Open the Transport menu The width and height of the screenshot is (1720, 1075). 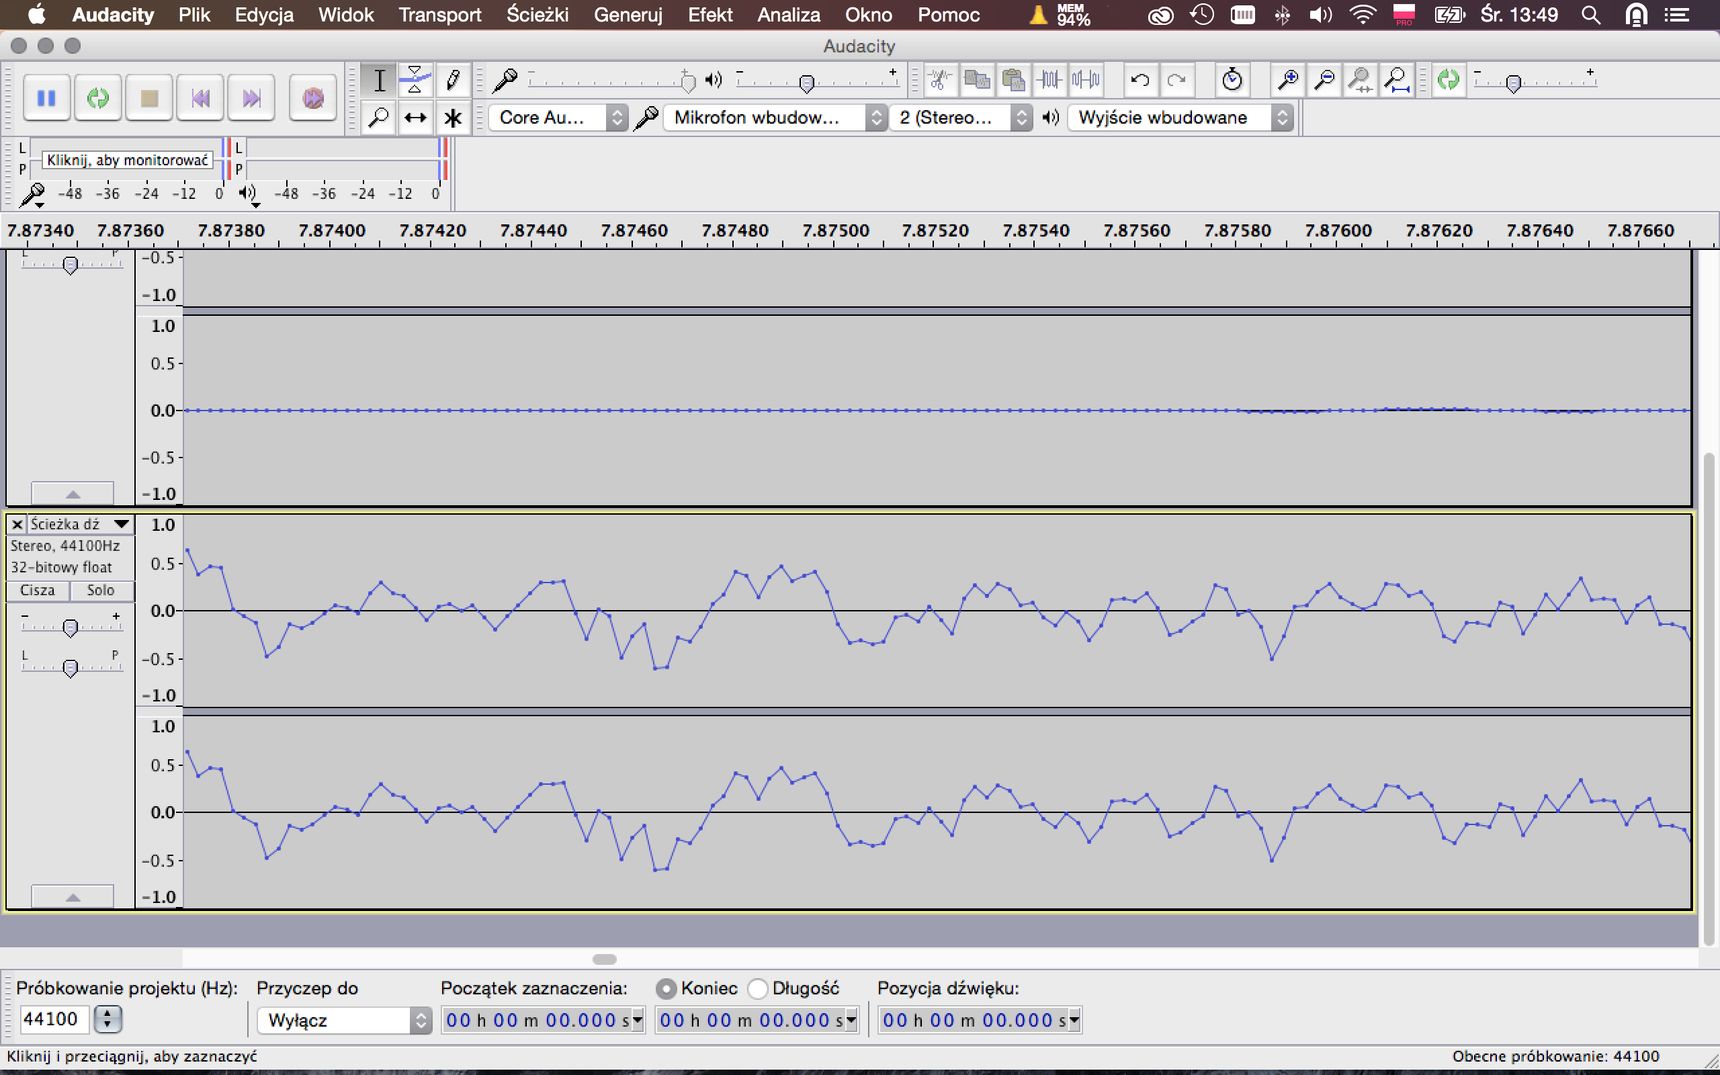click(440, 15)
